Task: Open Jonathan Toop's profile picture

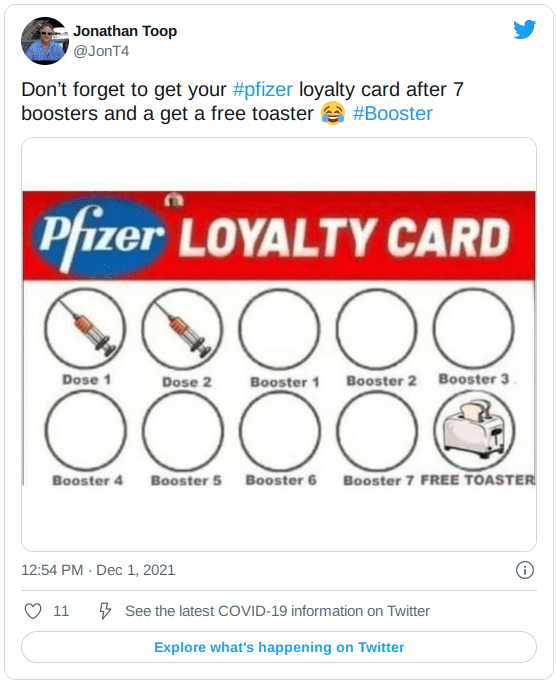Action: [45, 41]
